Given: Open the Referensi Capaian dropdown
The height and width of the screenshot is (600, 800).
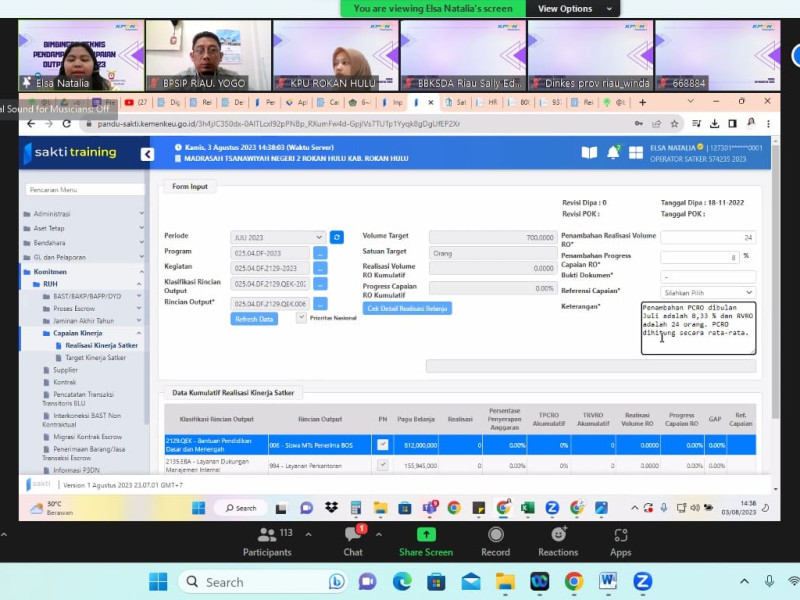Looking at the screenshot, I should [708, 292].
